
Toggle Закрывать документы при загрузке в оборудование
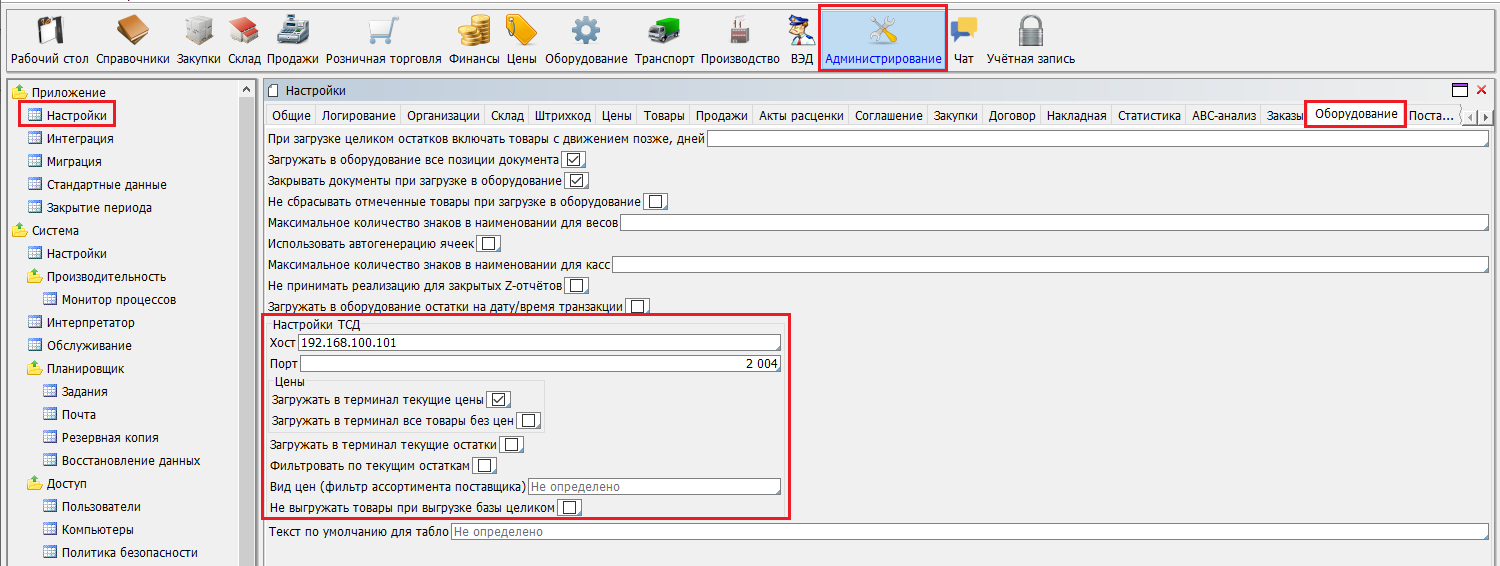[575, 181]
